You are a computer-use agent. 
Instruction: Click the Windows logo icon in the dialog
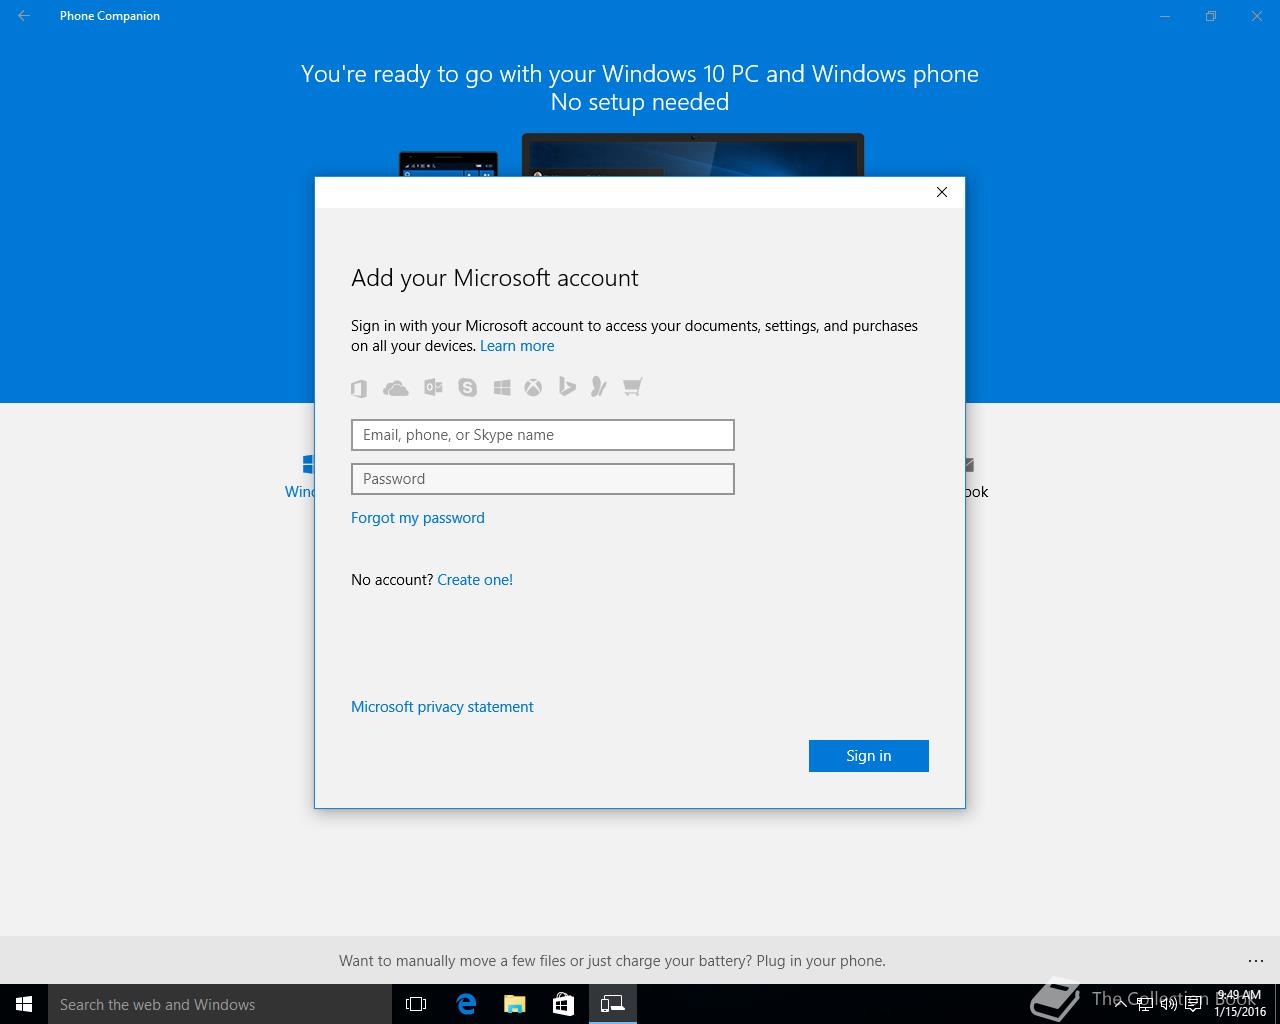click(x=502, y=387)
